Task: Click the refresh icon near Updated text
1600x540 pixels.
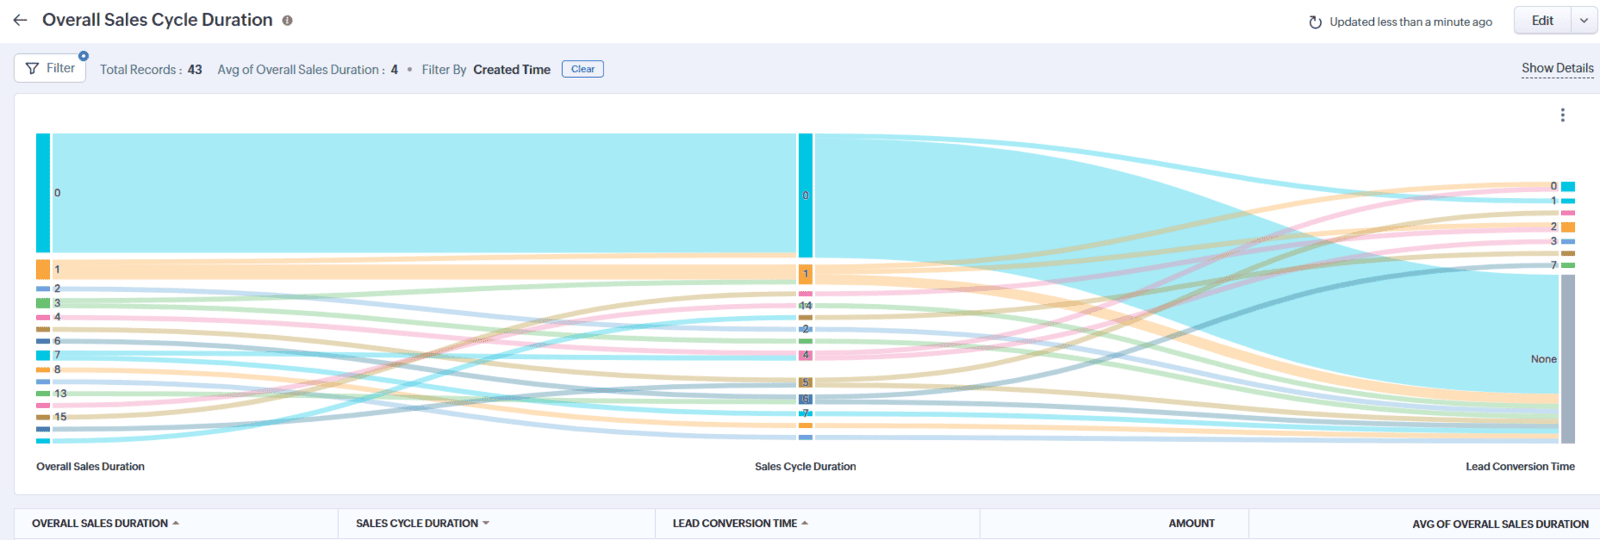Action: tap(1315, 22)
